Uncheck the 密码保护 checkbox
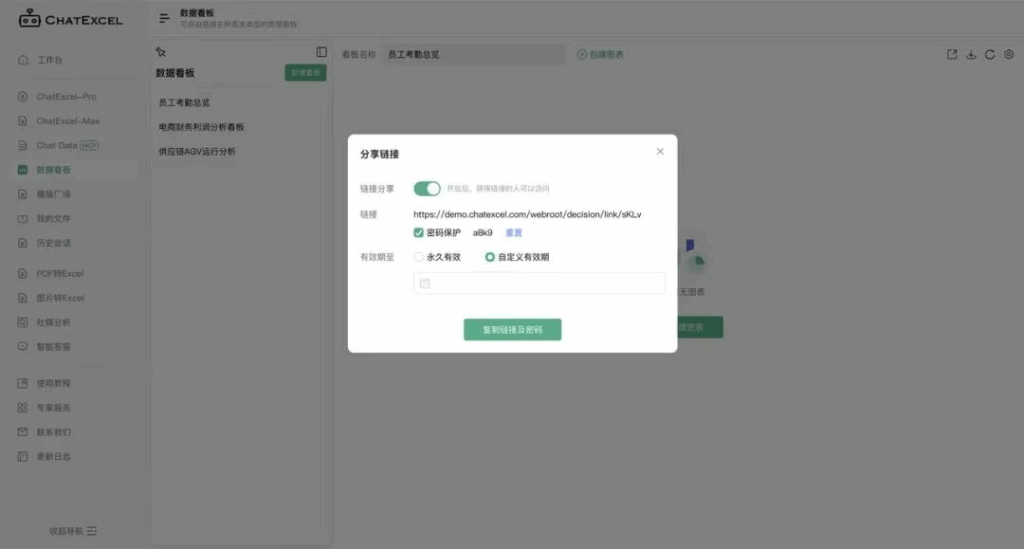Screen dimensions: 1024x549 419,232
